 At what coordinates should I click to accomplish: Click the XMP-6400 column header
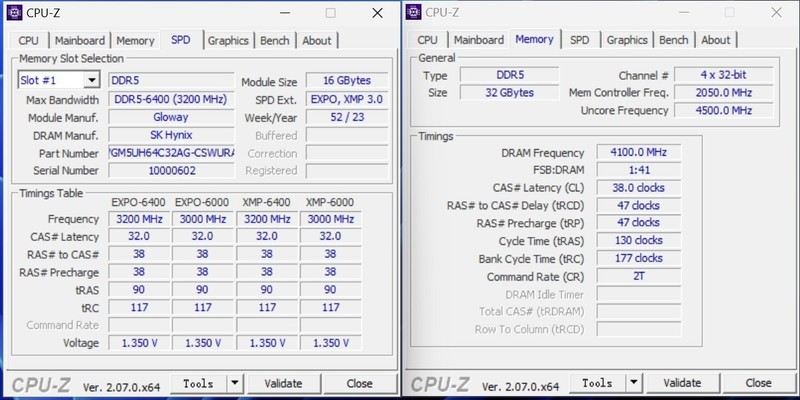pyautogui.click(x=266, y=203)
